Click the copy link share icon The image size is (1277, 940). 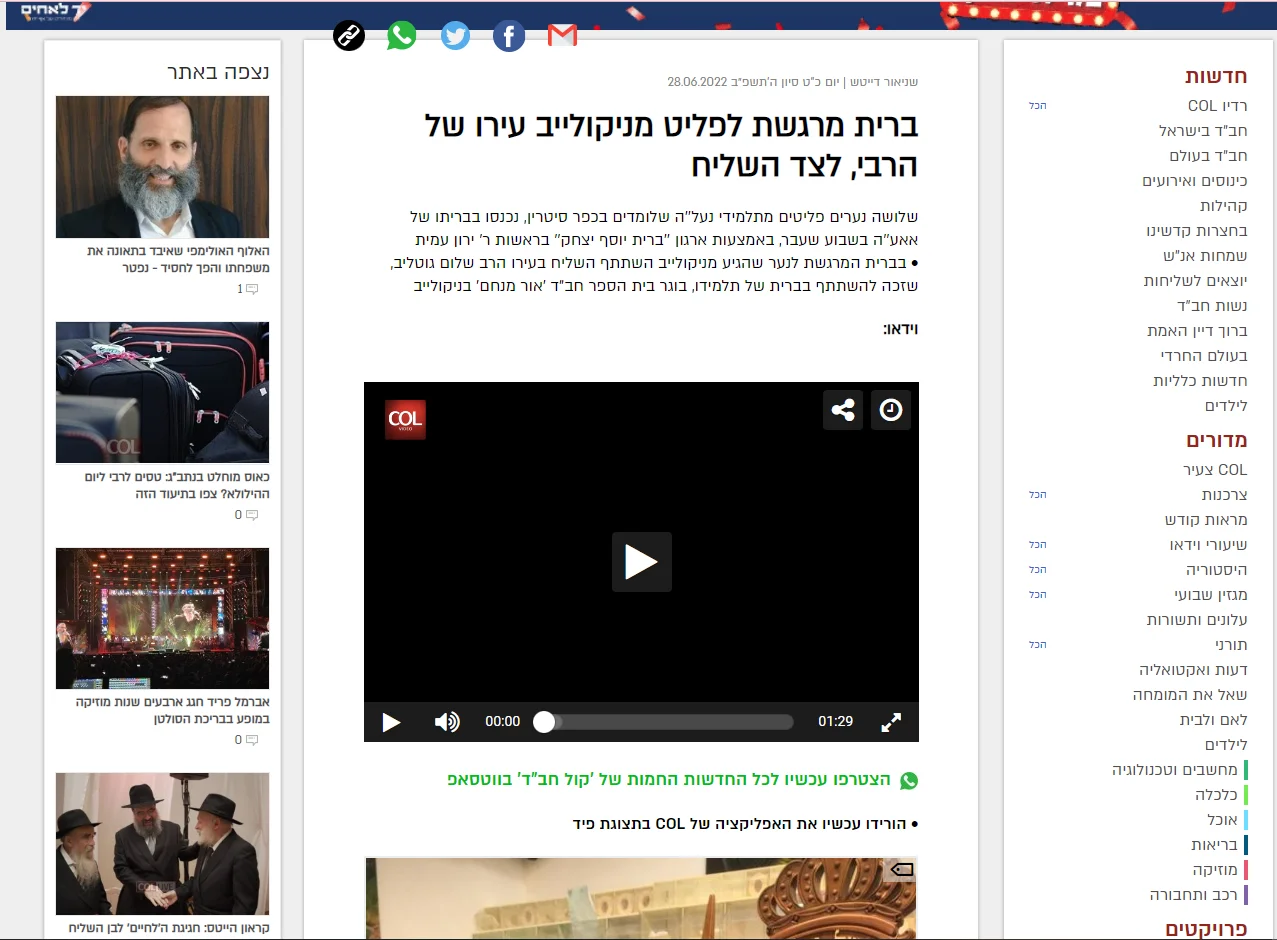(x=348, y=37)
